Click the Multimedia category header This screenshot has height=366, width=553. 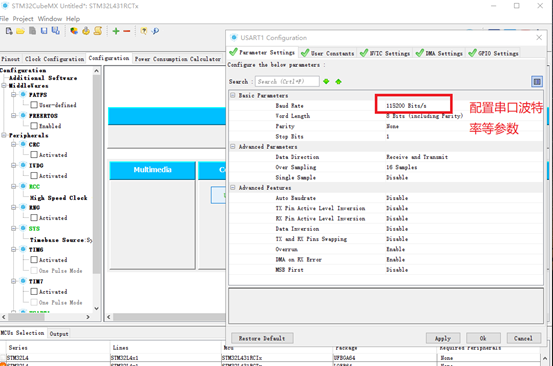pyautogui.click(x=152, y=170)
